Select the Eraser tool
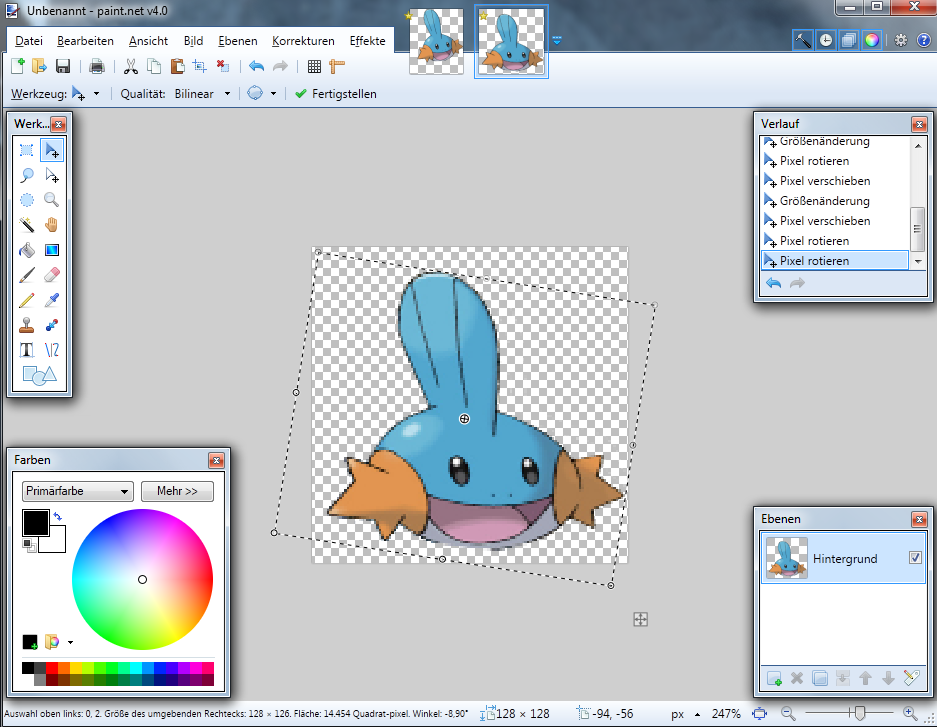Screen dimensions: 937x727 tap(52, 275)
